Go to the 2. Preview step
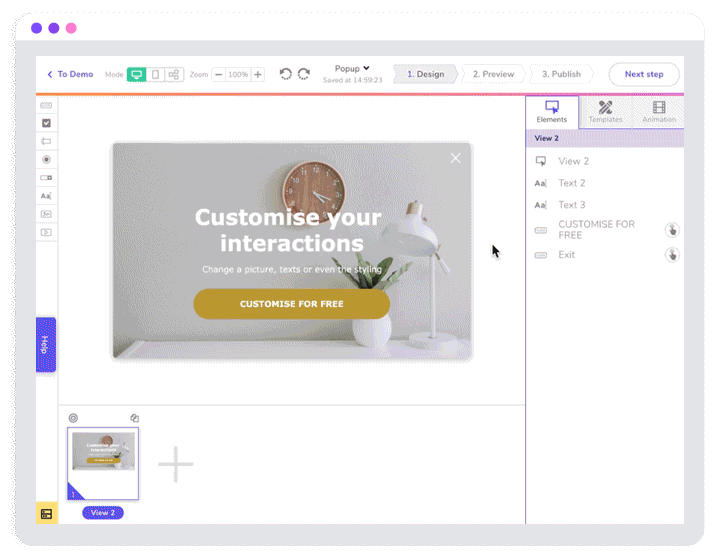Viewport: 720px width, 560px height. pos(494,74)
